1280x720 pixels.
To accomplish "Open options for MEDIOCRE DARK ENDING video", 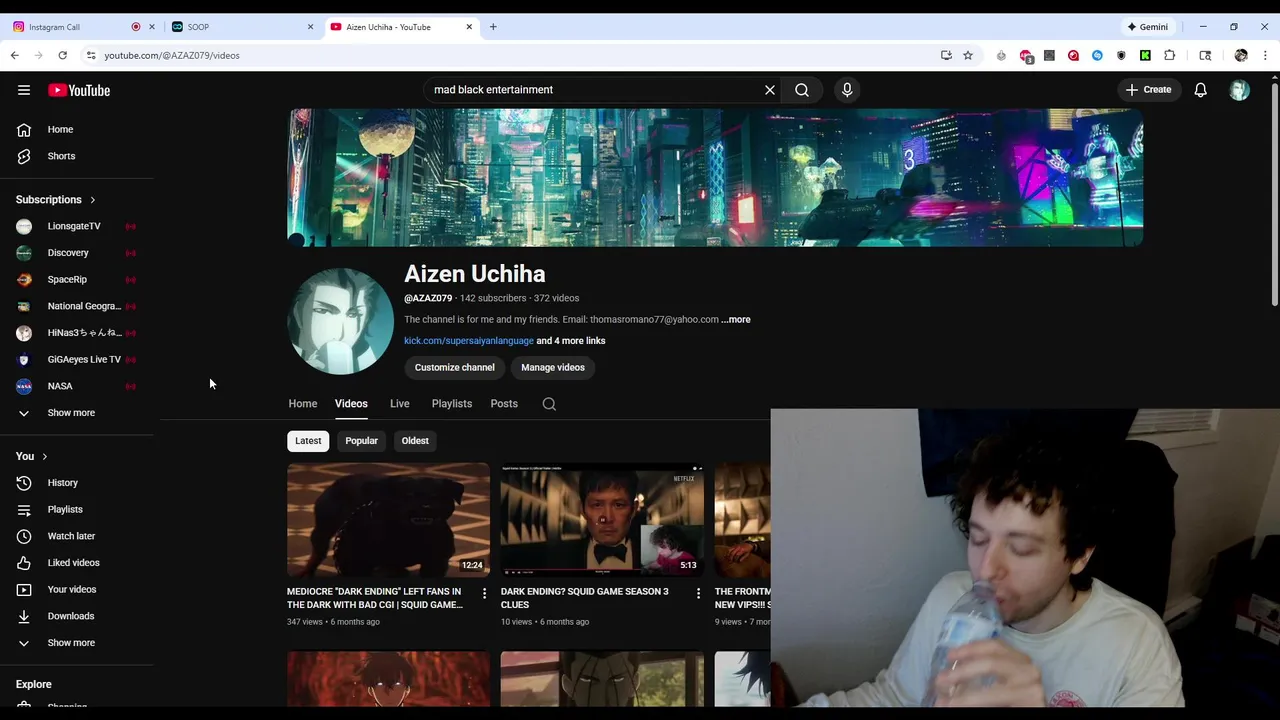I will pyautogui.click(x=484, y=593).
